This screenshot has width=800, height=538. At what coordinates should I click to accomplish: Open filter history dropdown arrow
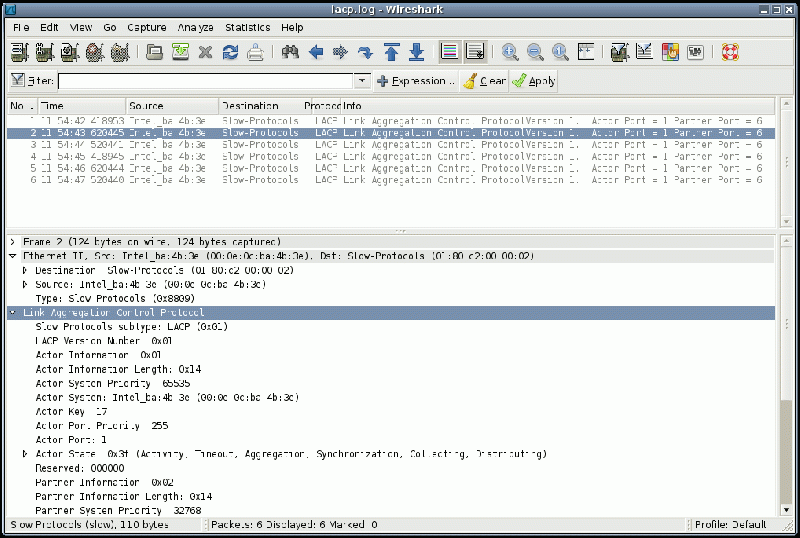pyautogui.click(x=362, y=81)
